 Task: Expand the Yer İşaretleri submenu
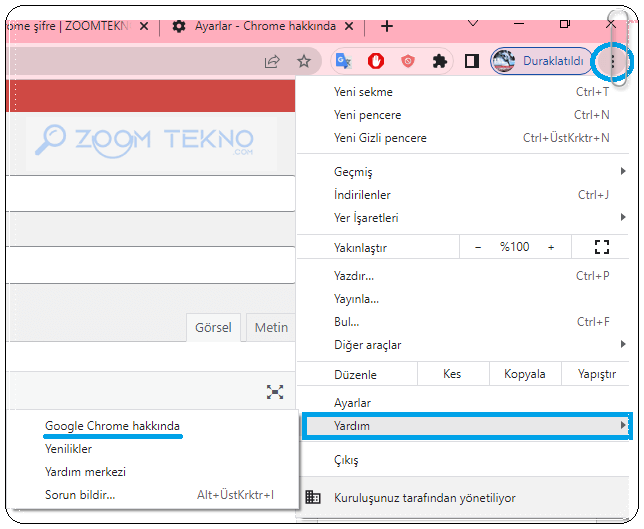pos(463,218)
